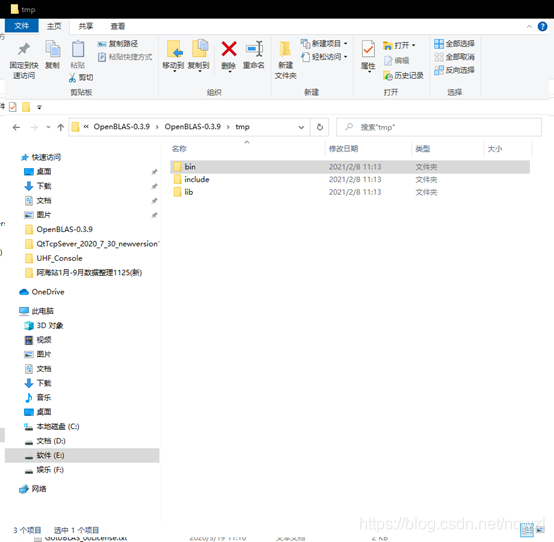Click the blue Help question icon
Screen dimensions: 554x542
[x=542, y=26]
